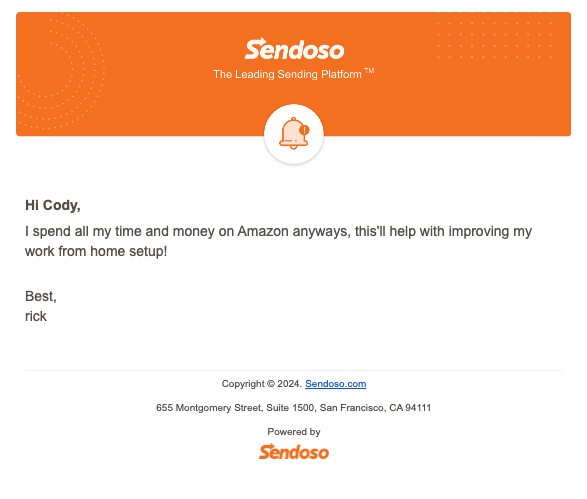This screenshot has width=587, height=499.
Task: Click the word Amazon in the message
Action: (263, 231)
